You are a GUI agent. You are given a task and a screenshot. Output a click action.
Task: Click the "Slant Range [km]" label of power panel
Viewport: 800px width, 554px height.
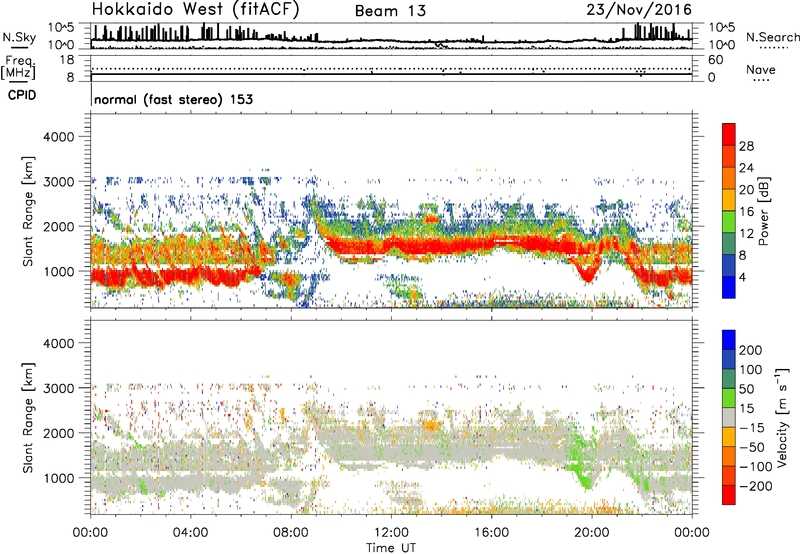point(28,211)
